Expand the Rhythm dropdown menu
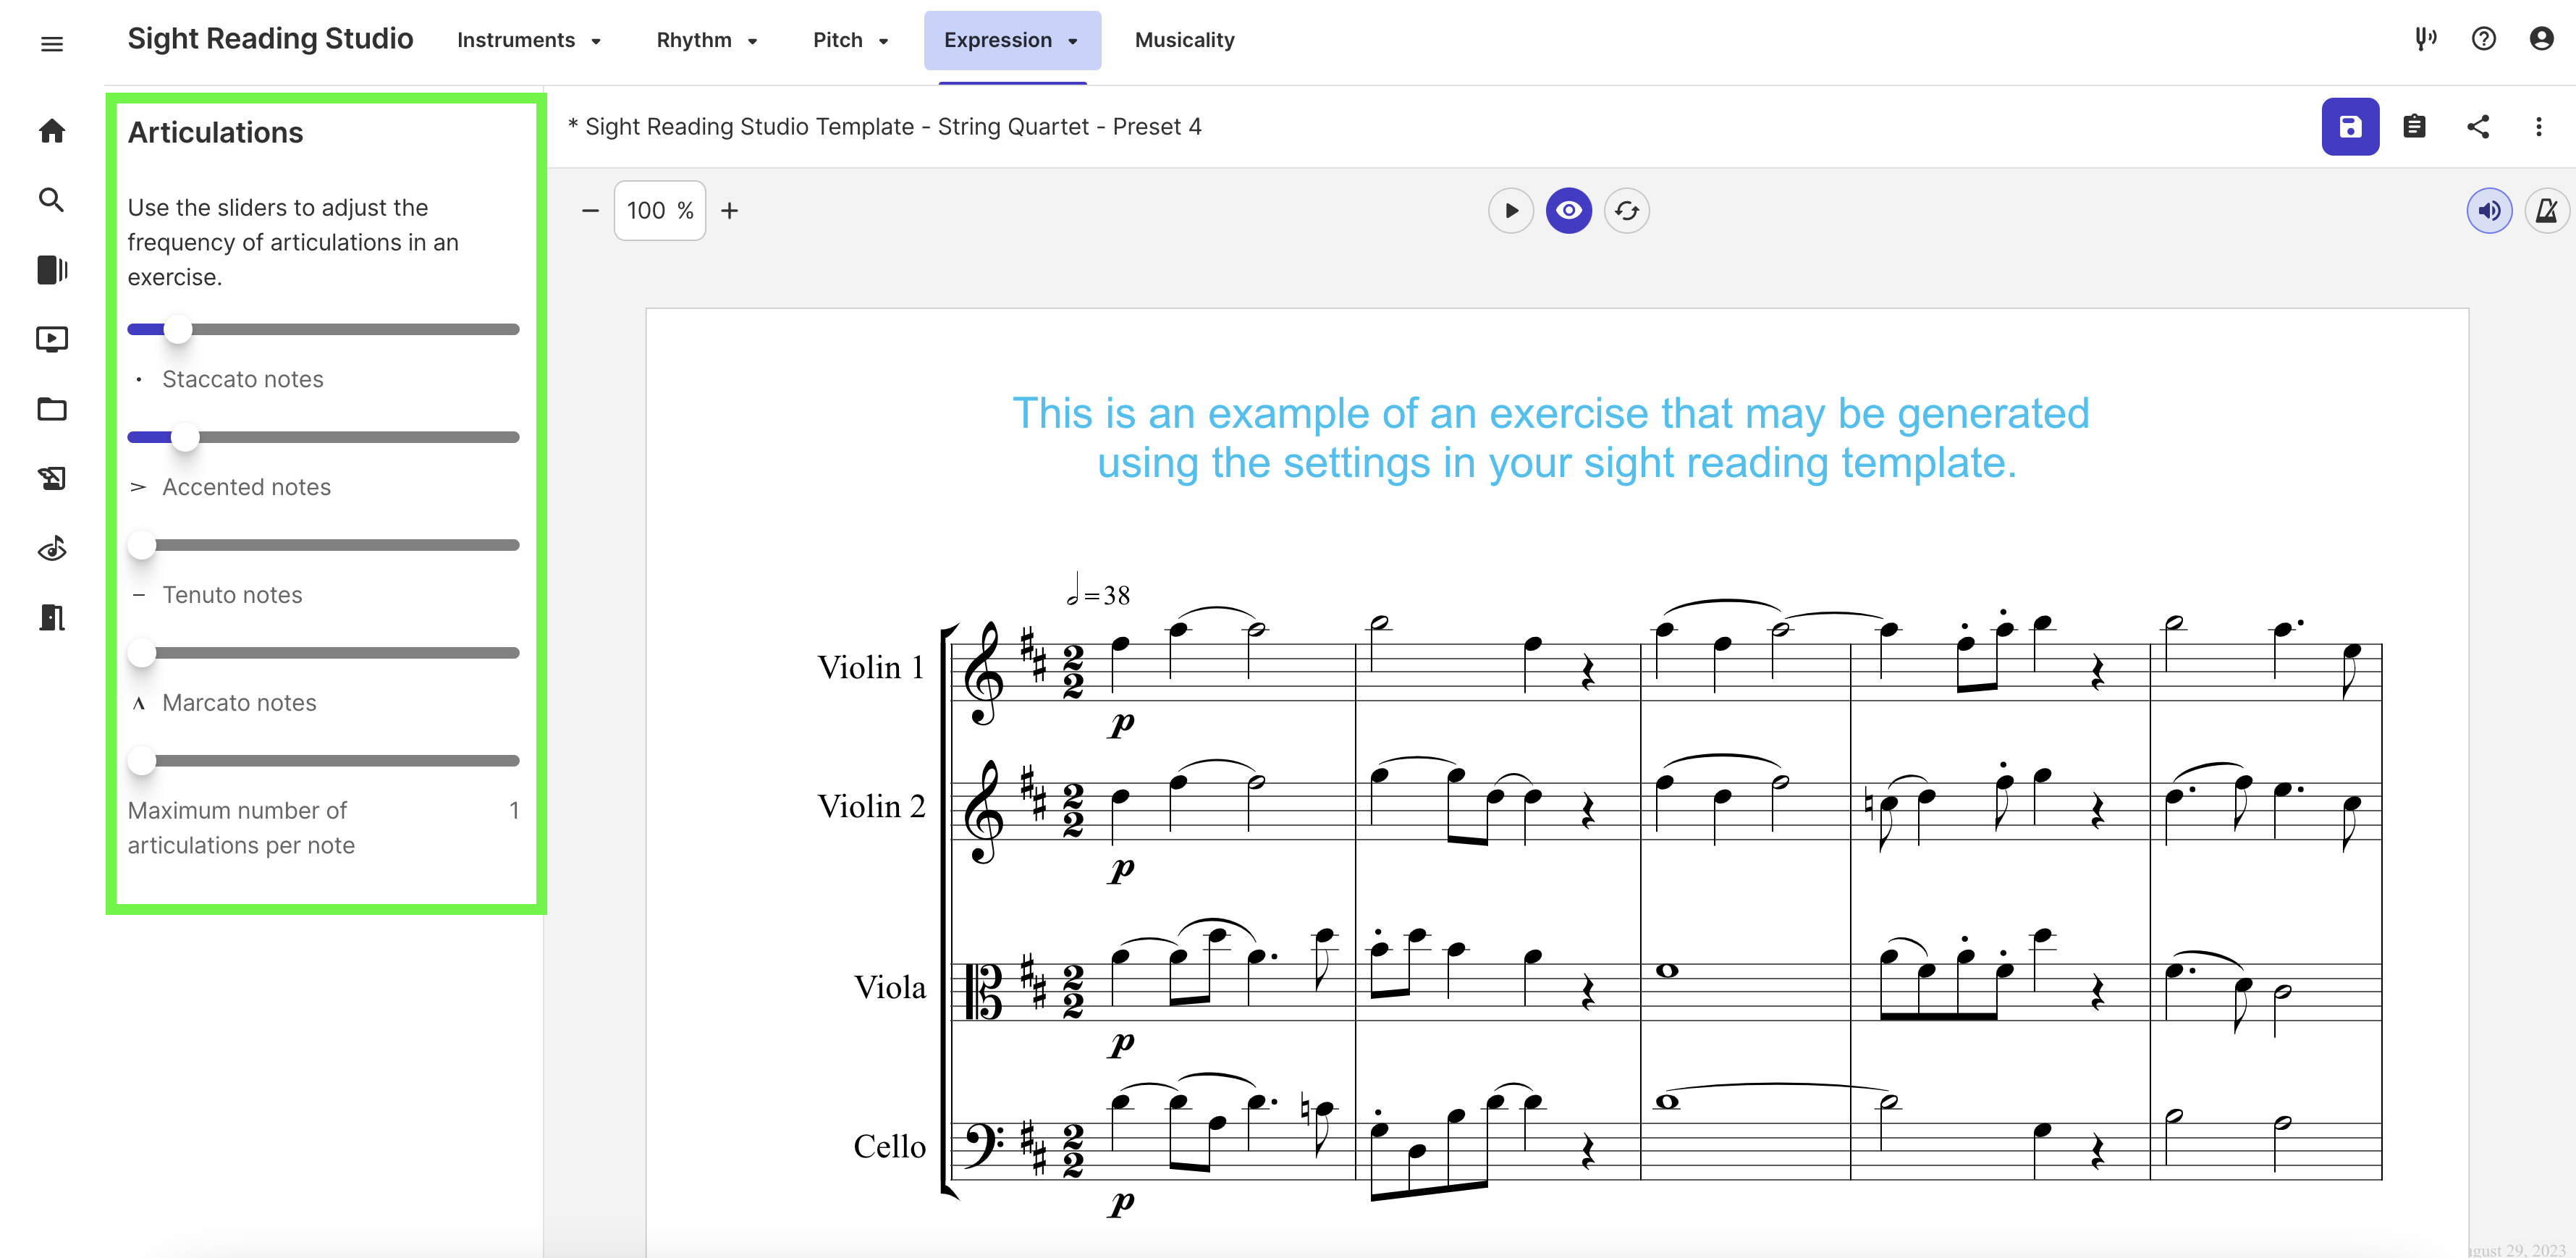 click(x=707, y=41)
